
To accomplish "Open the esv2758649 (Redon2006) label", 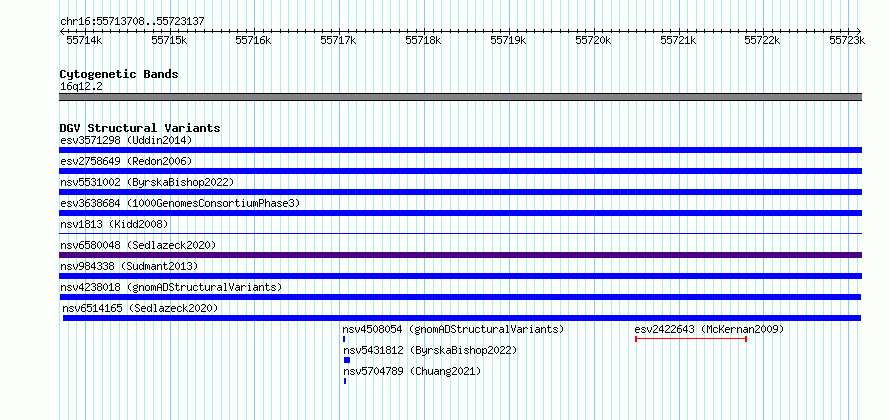I will (x=126, y=161).
